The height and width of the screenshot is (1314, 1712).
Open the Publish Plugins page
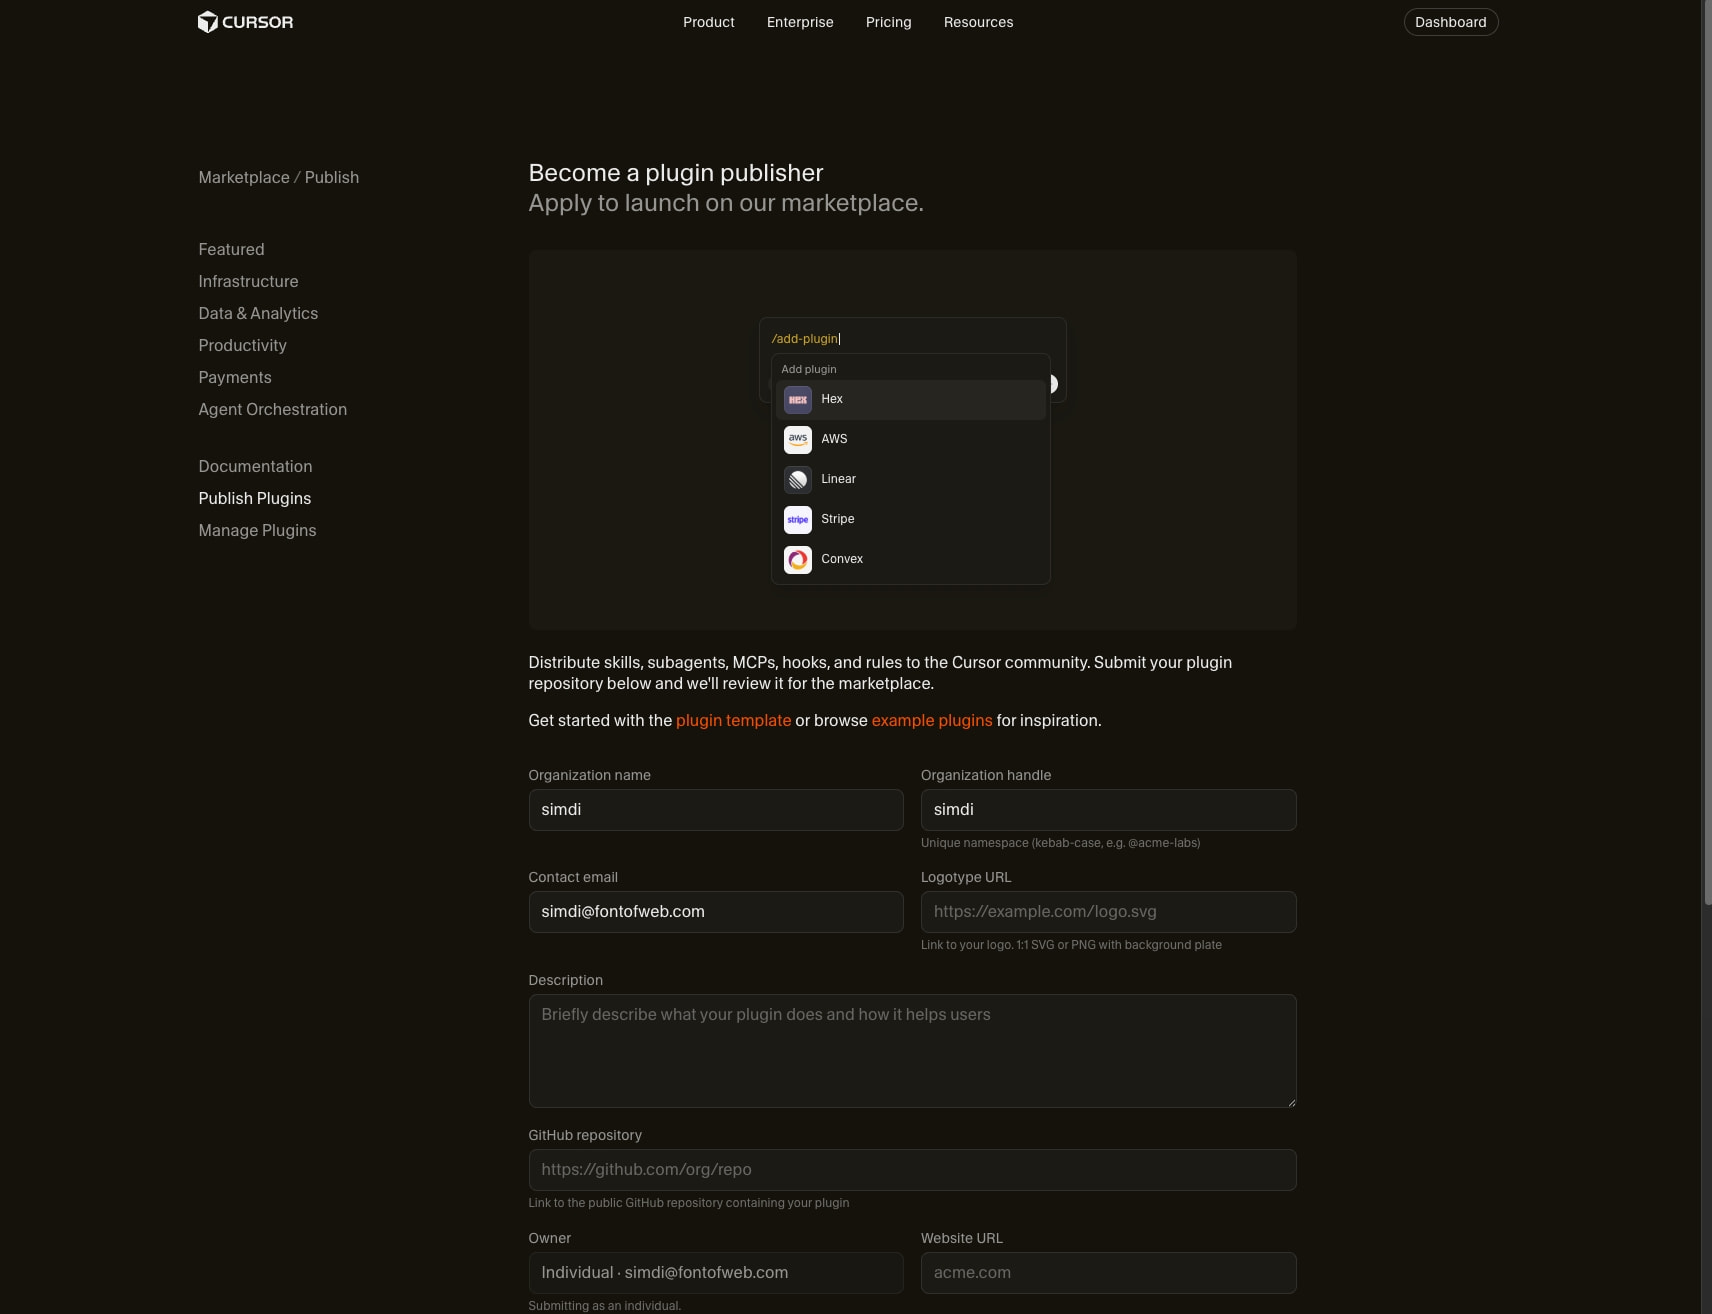pos(255,498)
